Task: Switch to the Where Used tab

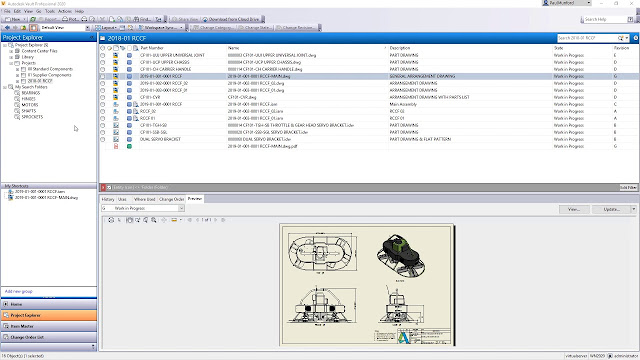Action: [144, 199]
